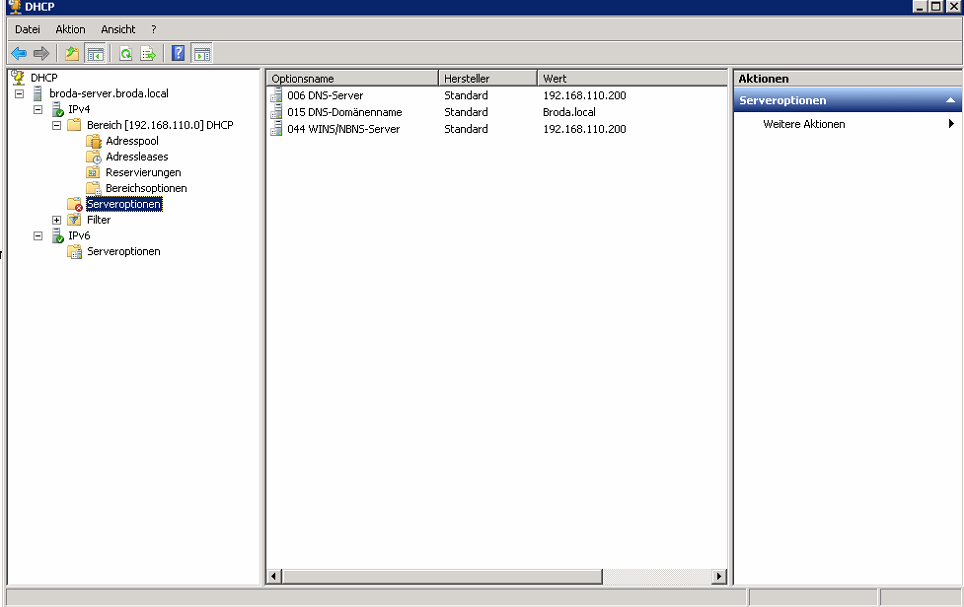
Task: Click the 015 DNS-Domänenname option icon
Action: pos(276,112)
